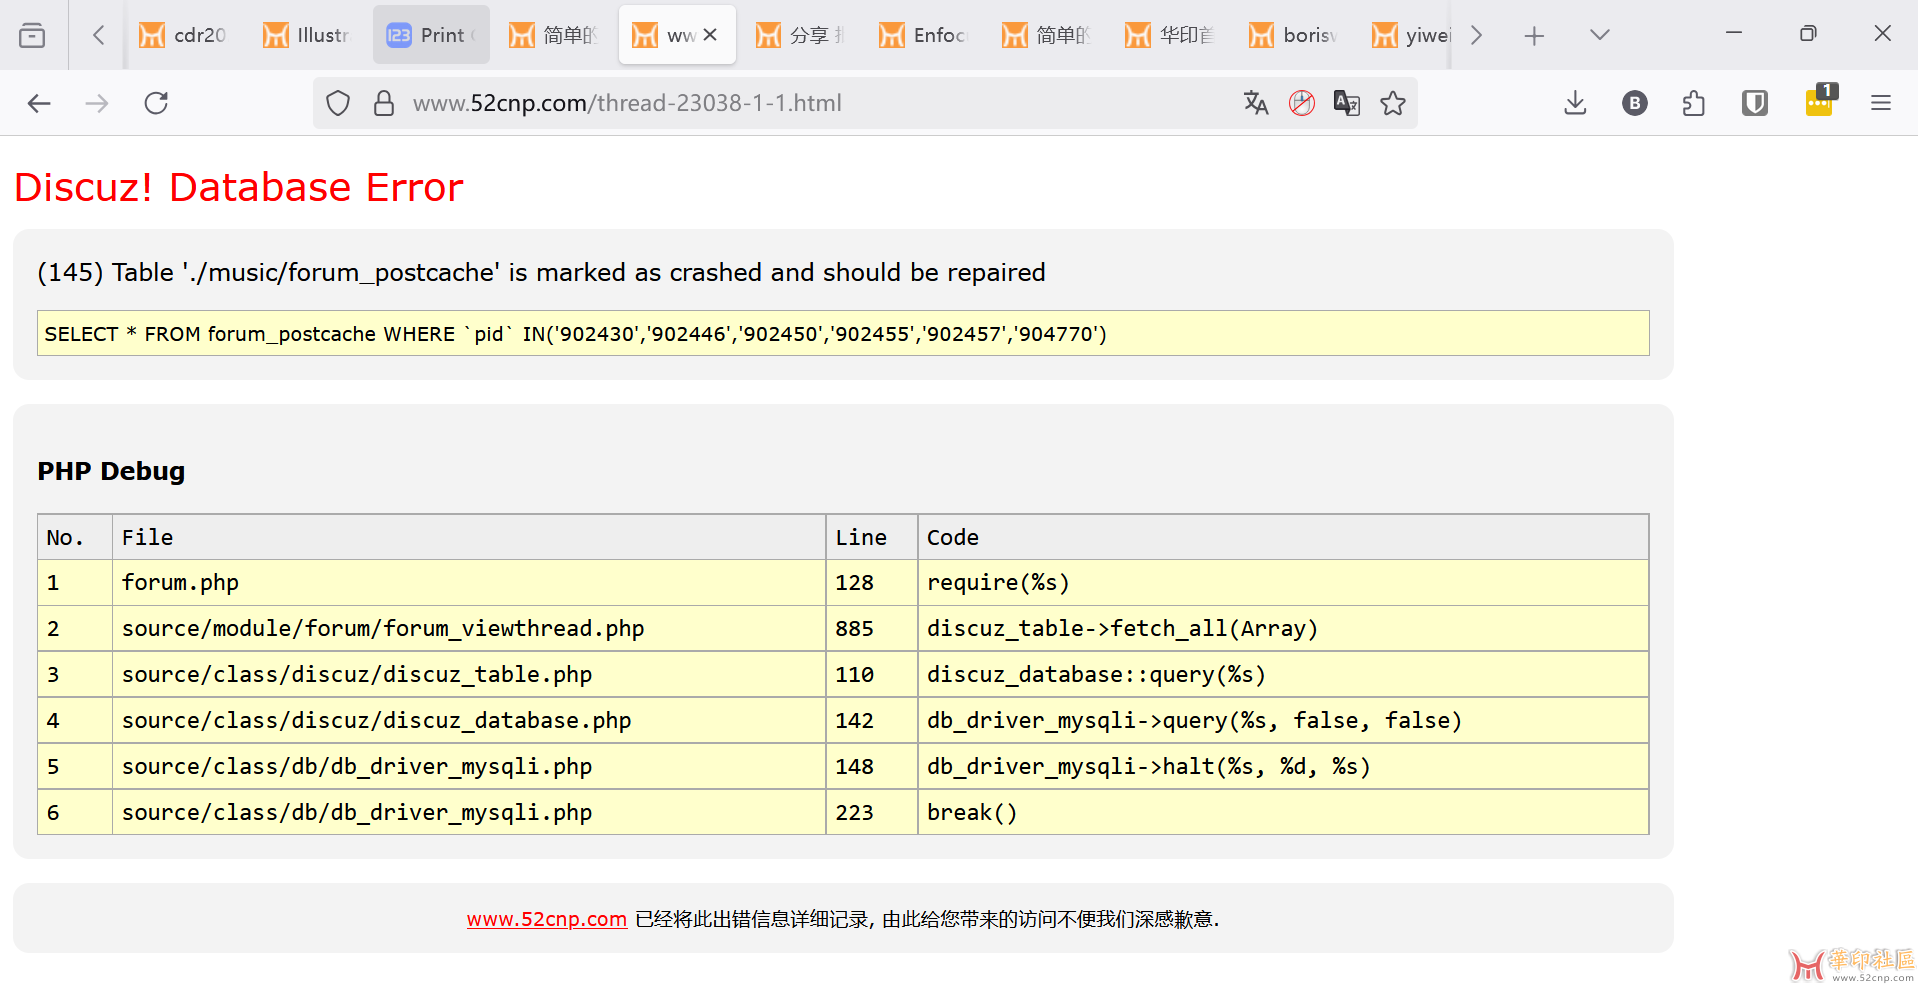Click the db_driver_mysqli.php cell in row 6

click(x=469, y=813)
